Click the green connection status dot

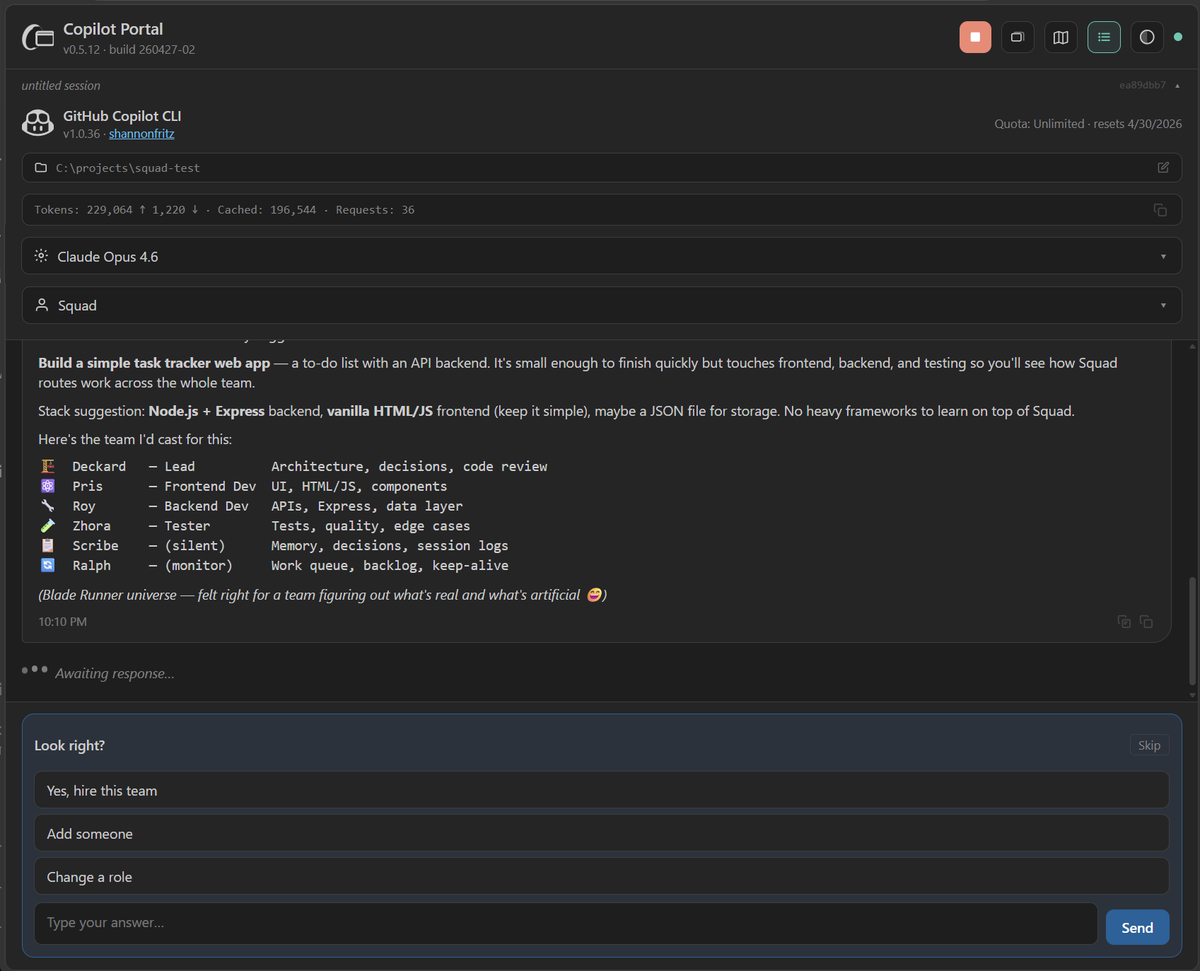[x=1178, y=37]
